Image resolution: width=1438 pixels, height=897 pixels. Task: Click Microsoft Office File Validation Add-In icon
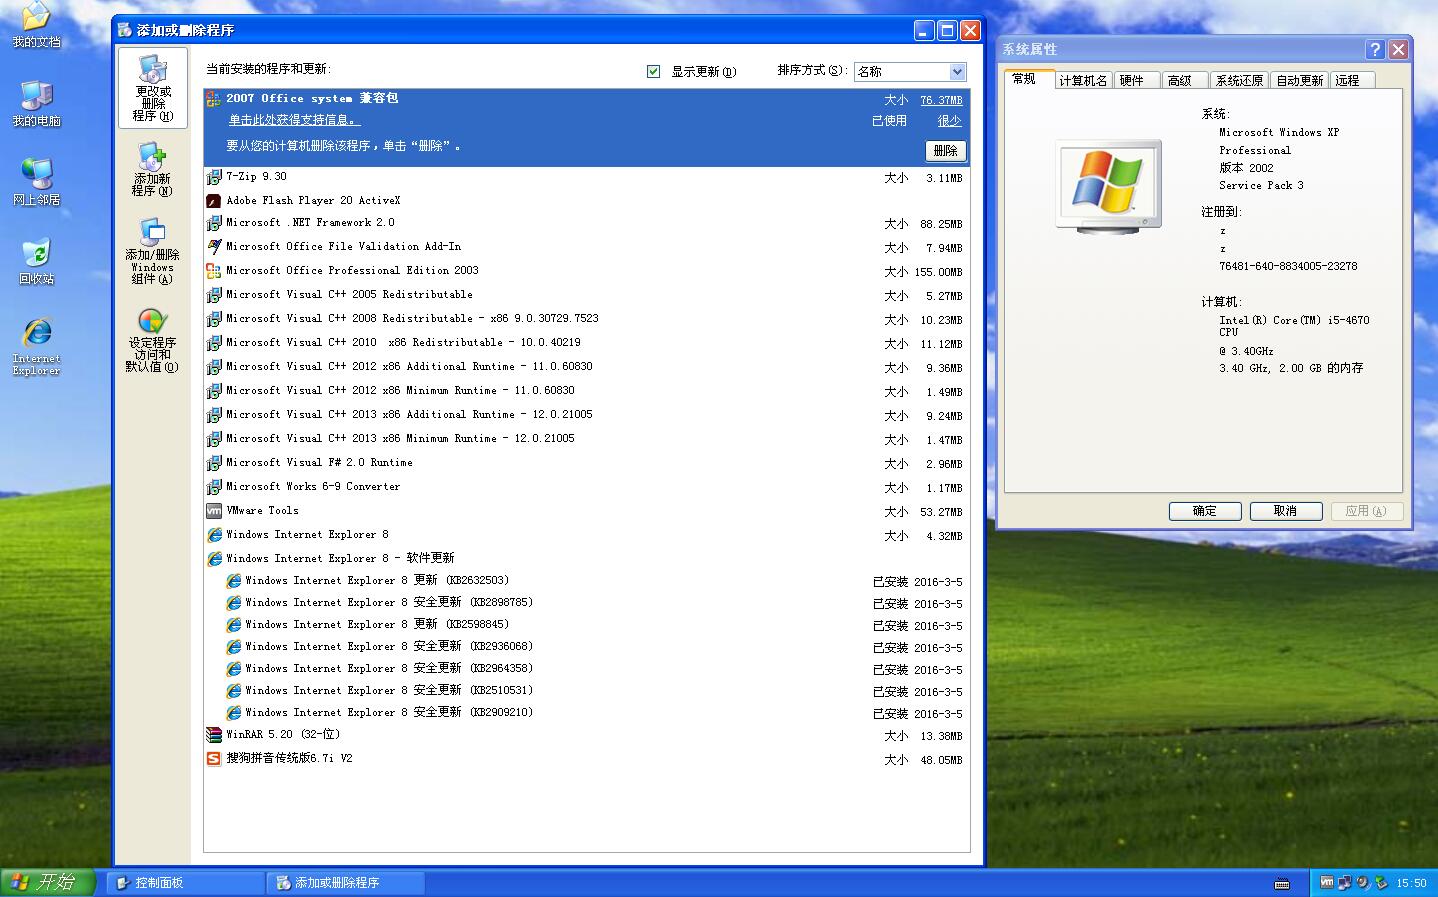click(x=214, y=247)
